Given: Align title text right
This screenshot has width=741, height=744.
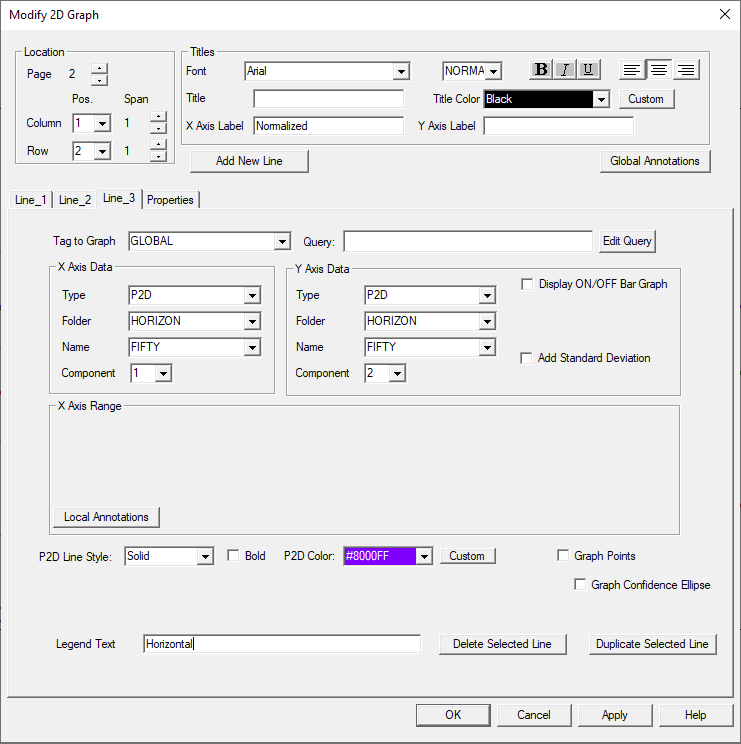Looking at the screenshot, I should click(686, 70).
